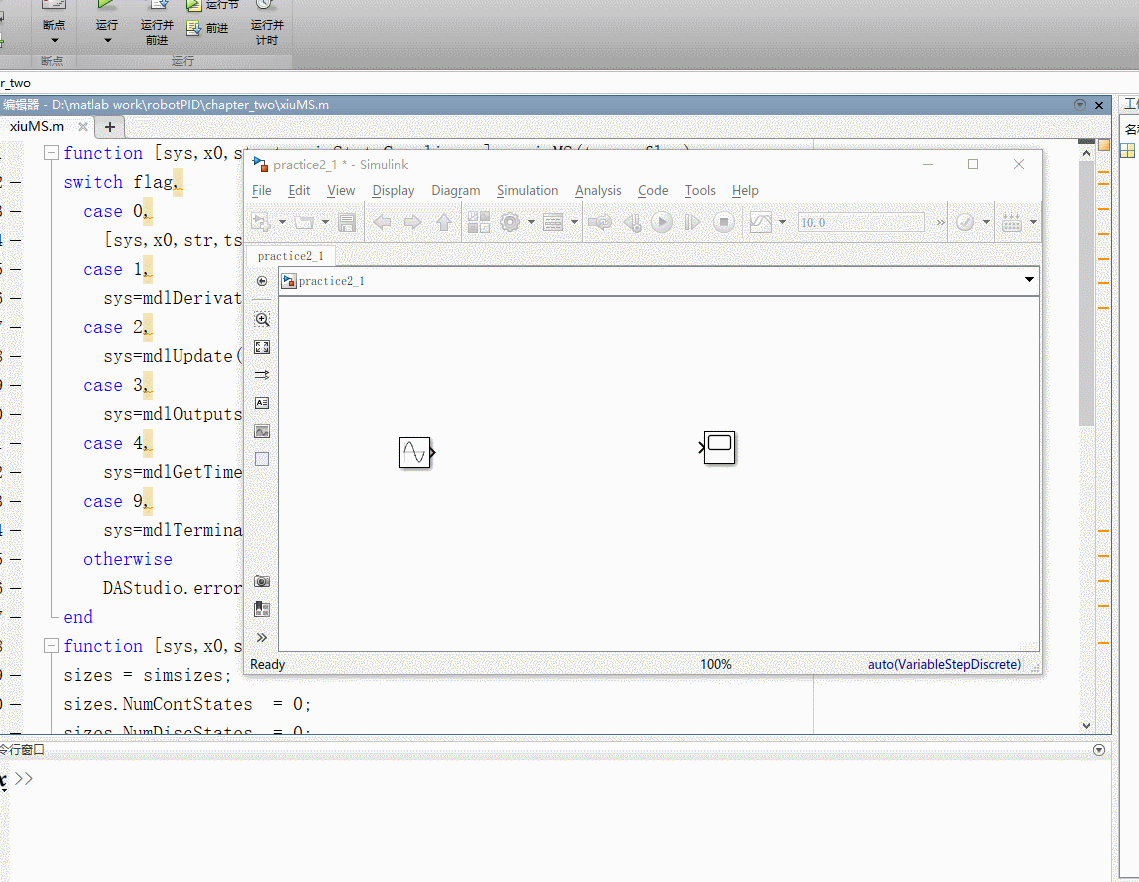Open Build Model dropdown arrow
The height and width of the screenshot is (882, 1139).
coord(1033,222)
